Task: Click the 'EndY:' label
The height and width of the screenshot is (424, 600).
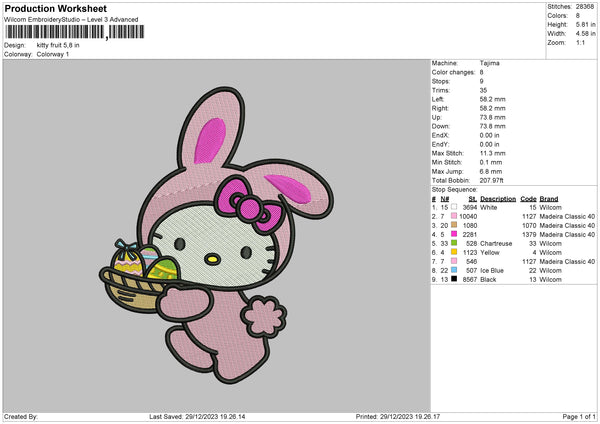Action: 440,144
